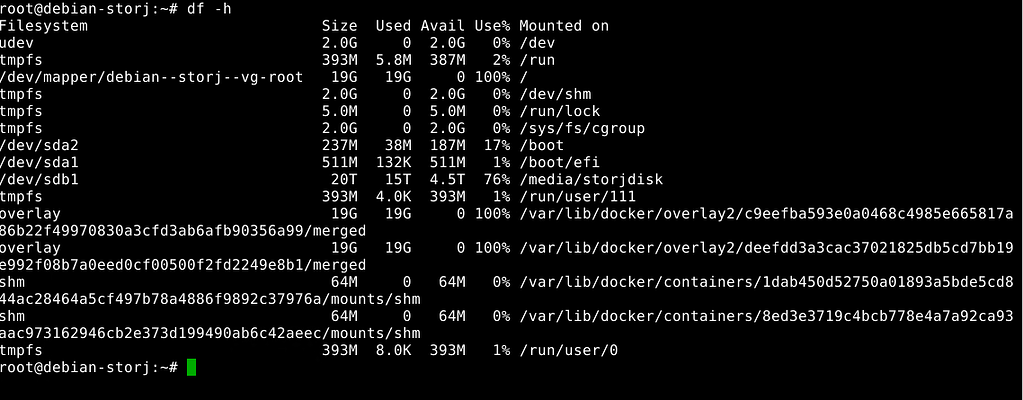The height and width of the screenshot is (400, 1023).
Task: Click the 76% usage value for storjdisk
Action: coord(494,180)
